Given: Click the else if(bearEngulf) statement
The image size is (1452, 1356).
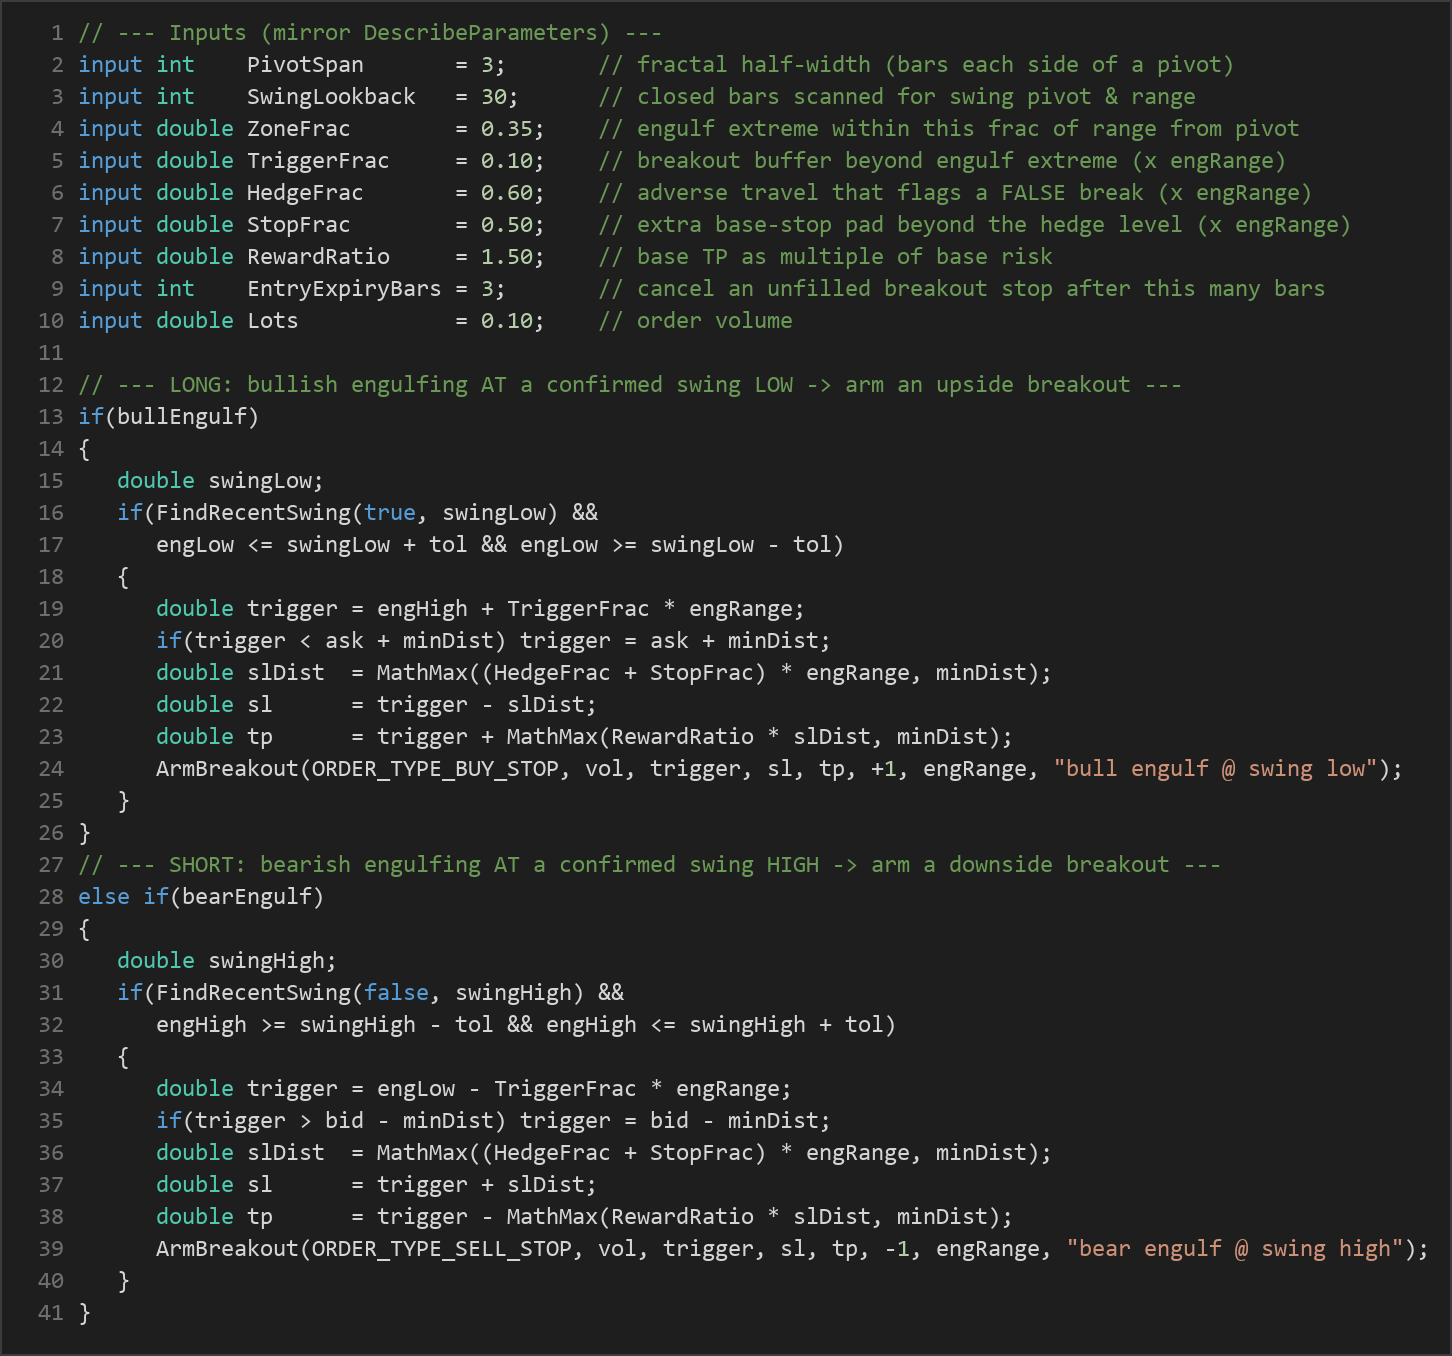Looking at the screenshot, I should pyautogui.click(x=201, y=897).
